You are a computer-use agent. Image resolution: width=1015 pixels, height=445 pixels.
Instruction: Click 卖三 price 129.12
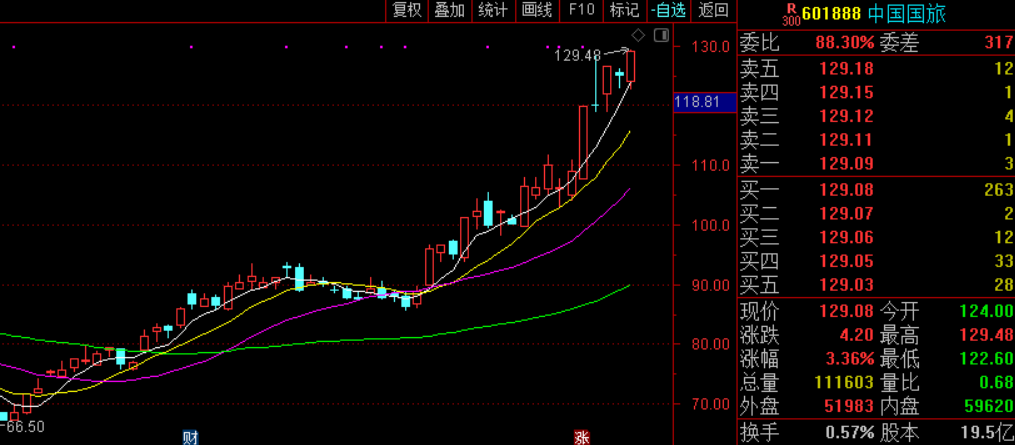[846, 117]
